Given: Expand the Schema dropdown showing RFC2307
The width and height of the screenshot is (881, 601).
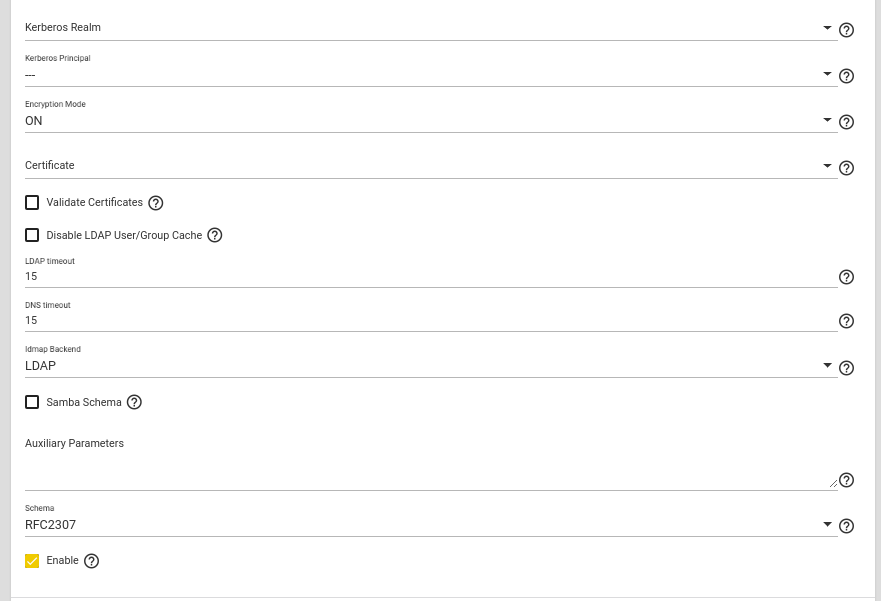Looking at the screenshot, I should point(430,524).
